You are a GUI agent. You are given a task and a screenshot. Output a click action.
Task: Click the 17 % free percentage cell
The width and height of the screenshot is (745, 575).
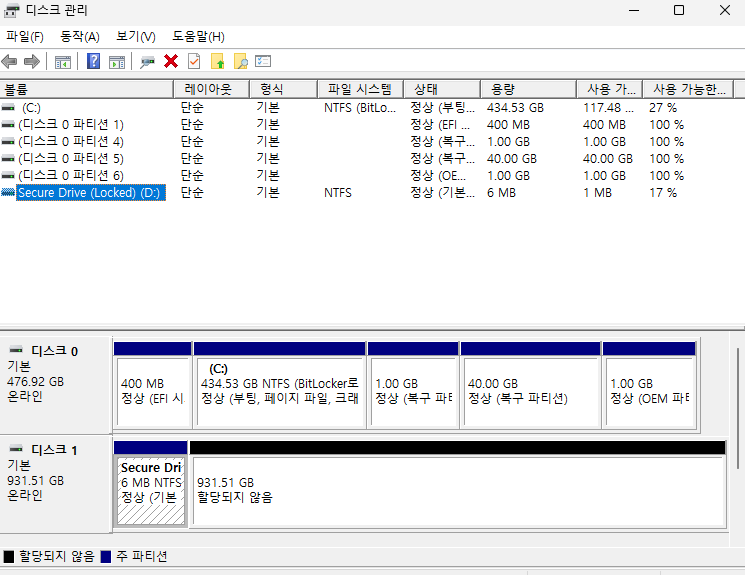663,192
